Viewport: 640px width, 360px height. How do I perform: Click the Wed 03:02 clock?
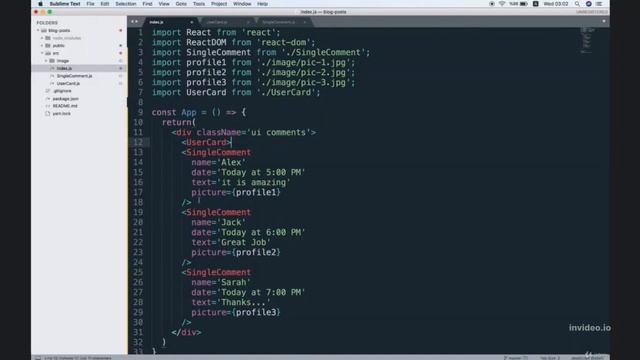coord(556,4)
